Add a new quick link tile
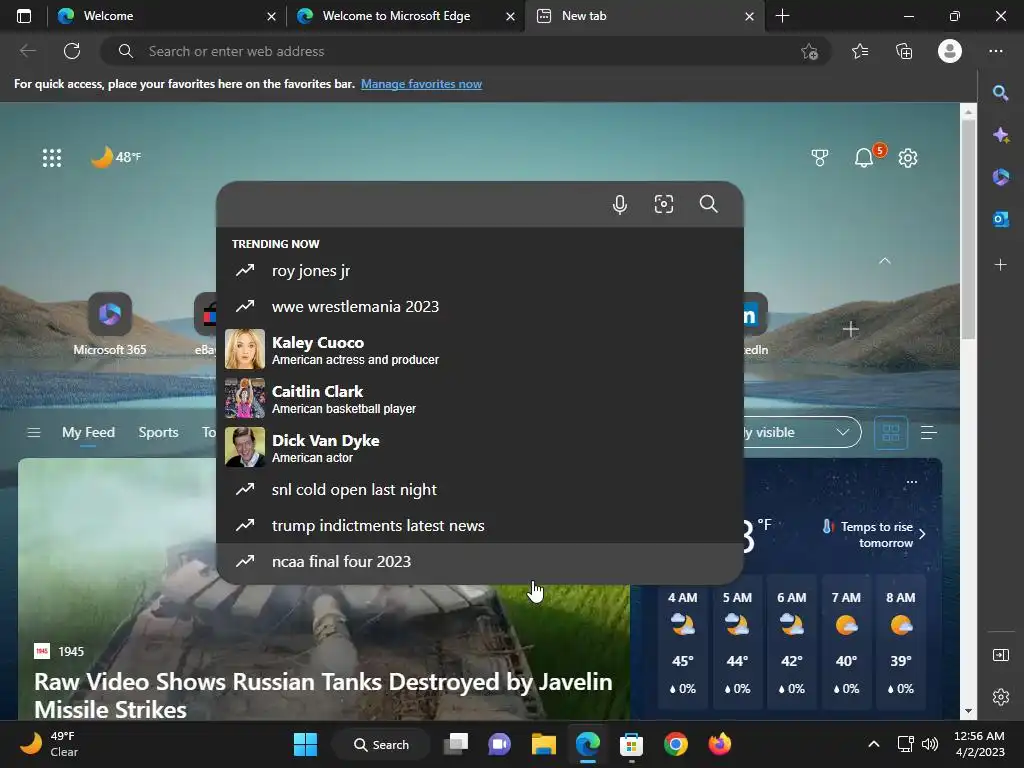 [850, 329]
